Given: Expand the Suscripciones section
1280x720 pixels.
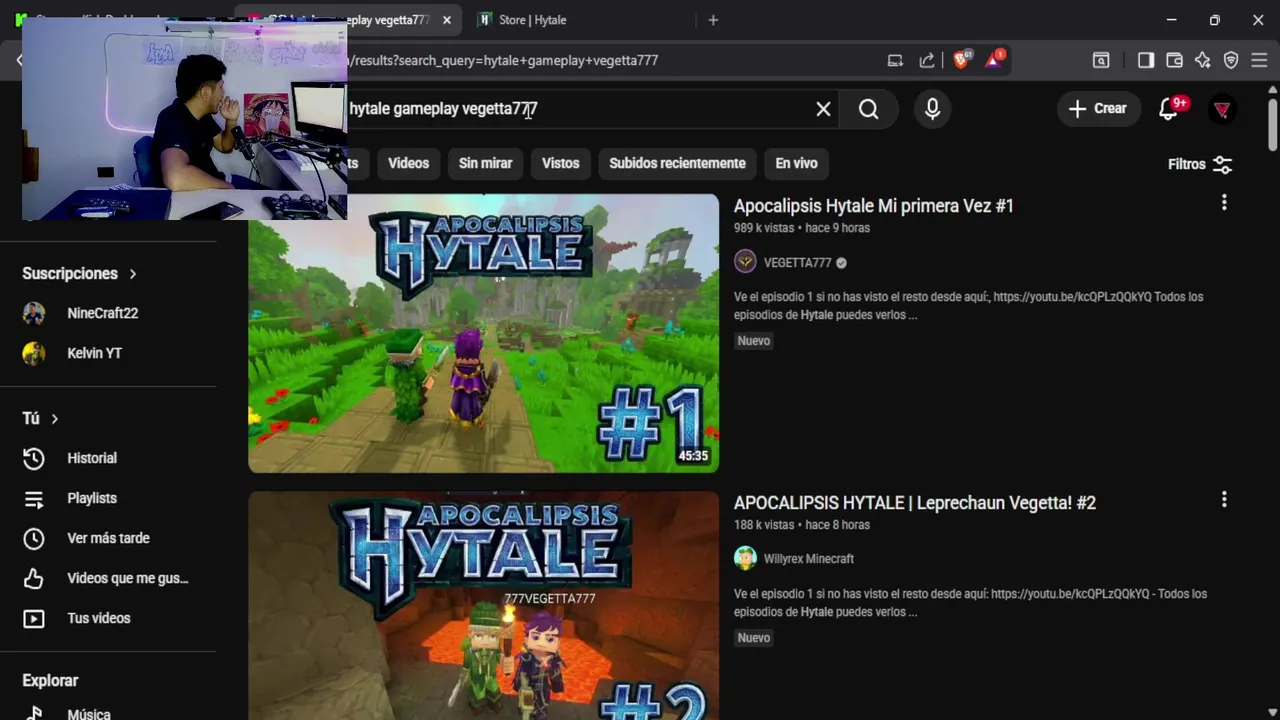Looking at the screenshot, I should point(80,273).
